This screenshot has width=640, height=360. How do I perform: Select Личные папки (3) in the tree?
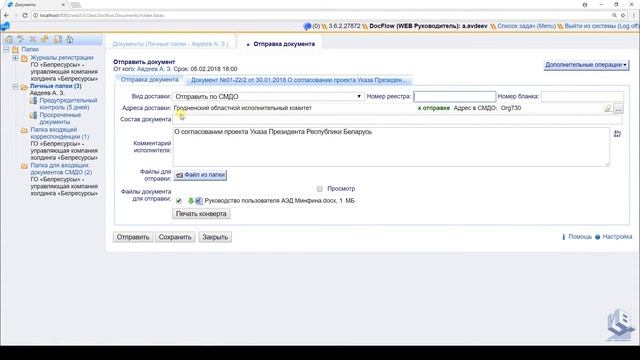[56, 86]
